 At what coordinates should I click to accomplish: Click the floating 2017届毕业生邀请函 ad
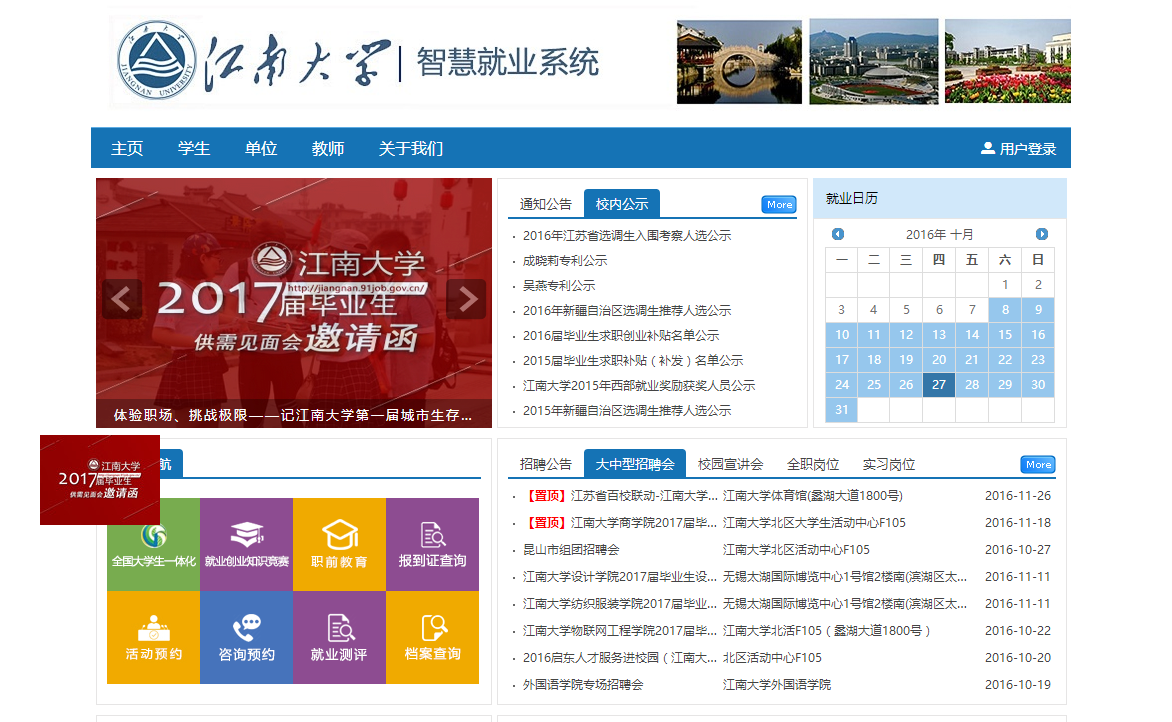pyautogui.click(x=99, y=480)
